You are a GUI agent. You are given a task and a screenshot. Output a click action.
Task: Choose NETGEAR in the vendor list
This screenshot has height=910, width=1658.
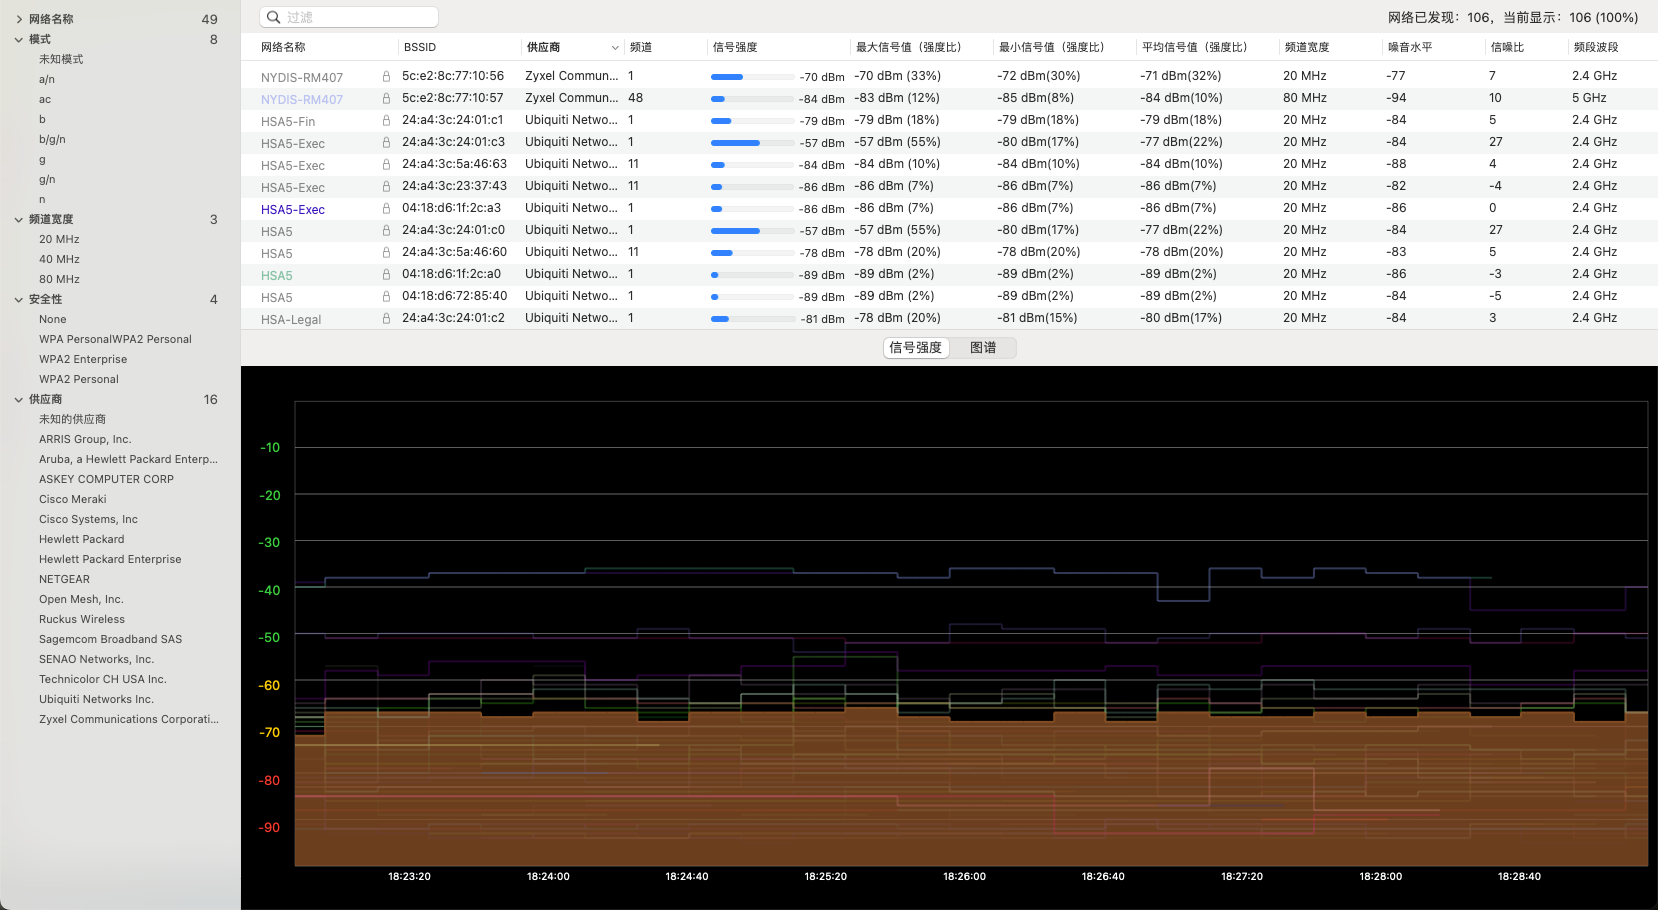coord(64,579)
